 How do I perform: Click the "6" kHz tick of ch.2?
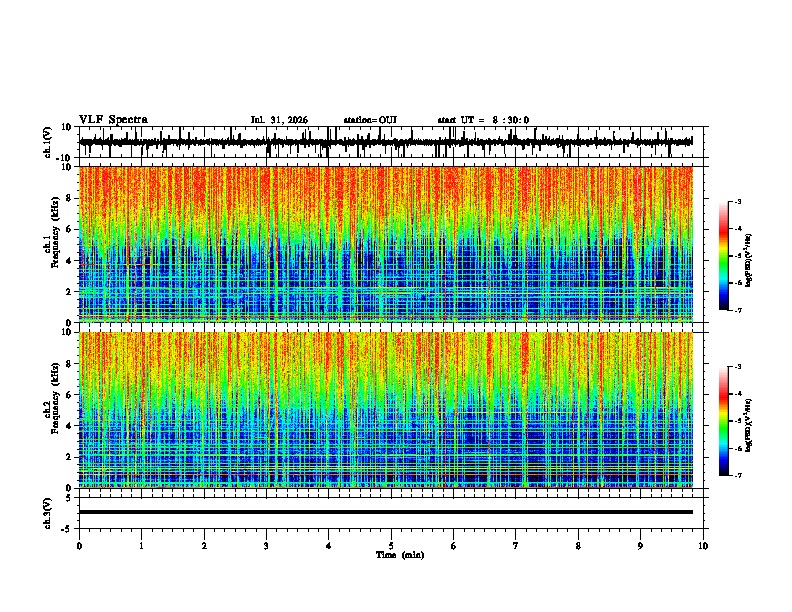70,394
